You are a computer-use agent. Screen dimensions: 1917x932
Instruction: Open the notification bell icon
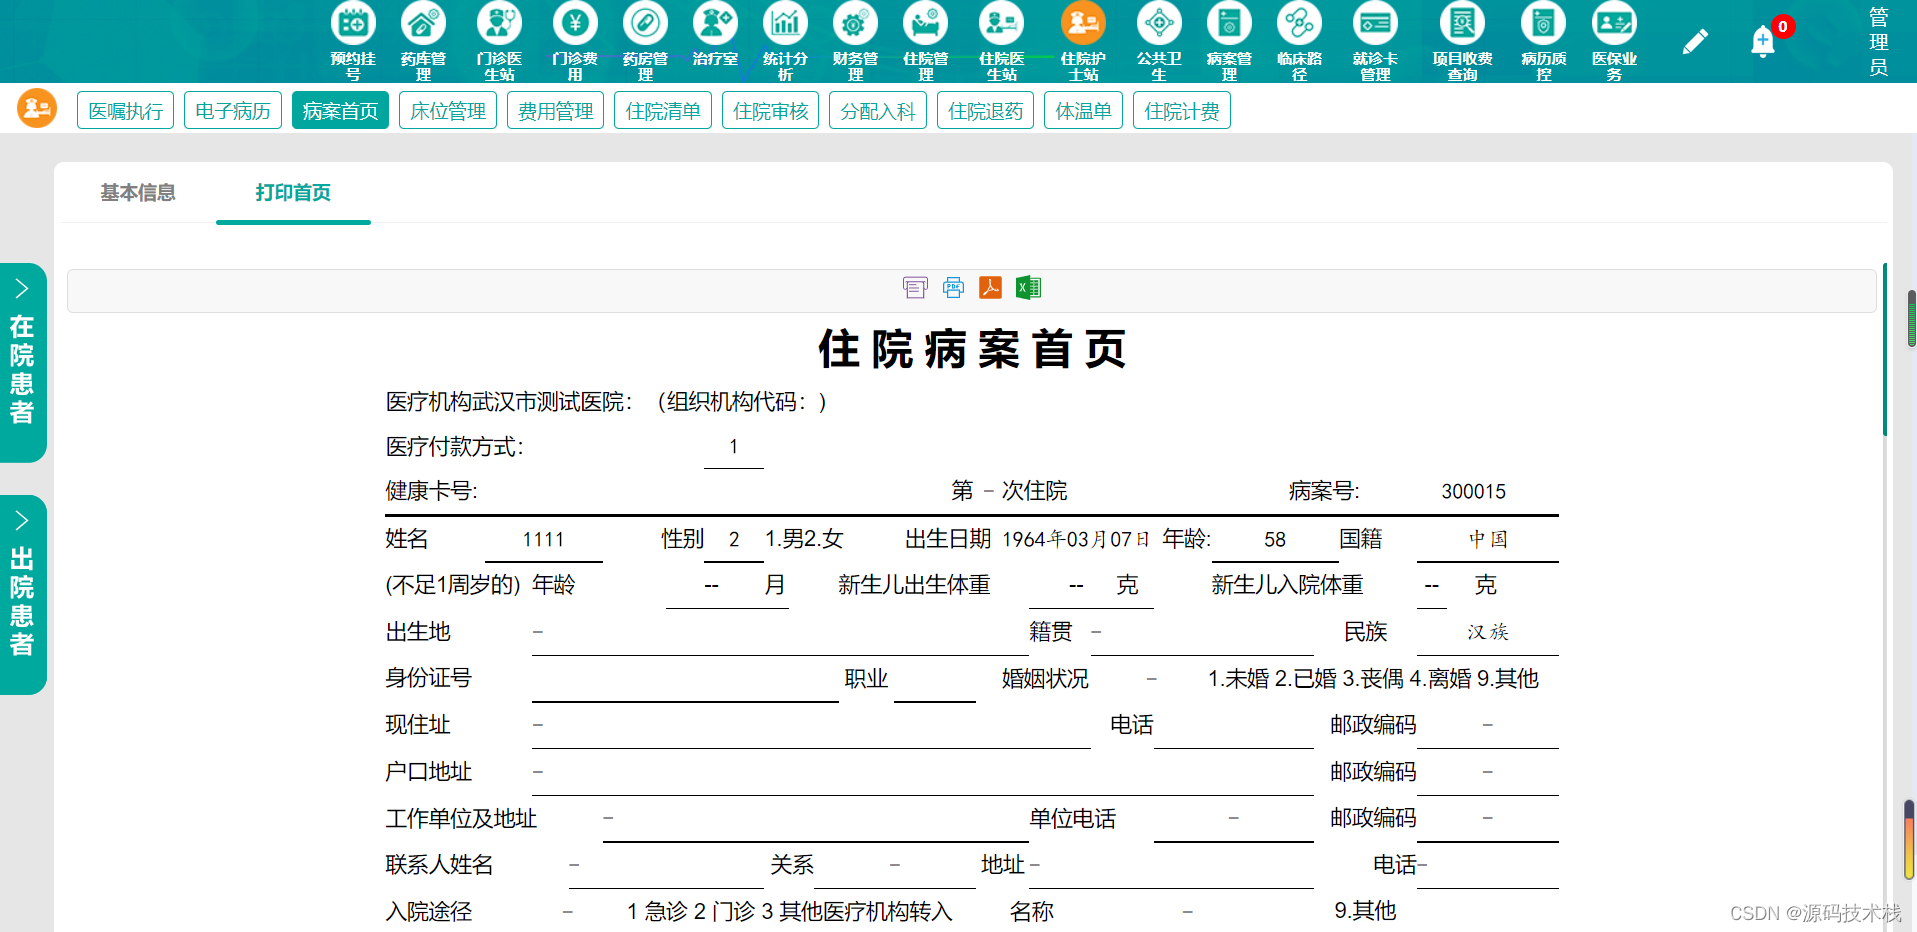[x=1763, y=42]
